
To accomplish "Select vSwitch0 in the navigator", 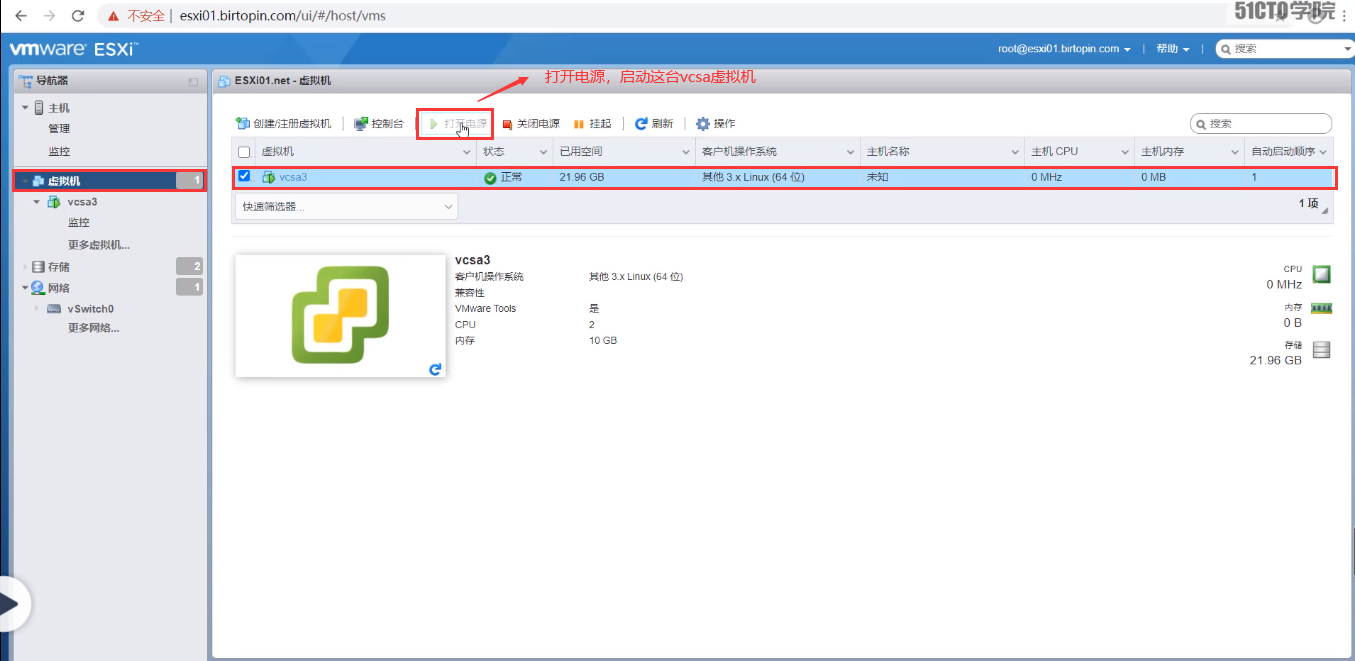I will point(90,309).
